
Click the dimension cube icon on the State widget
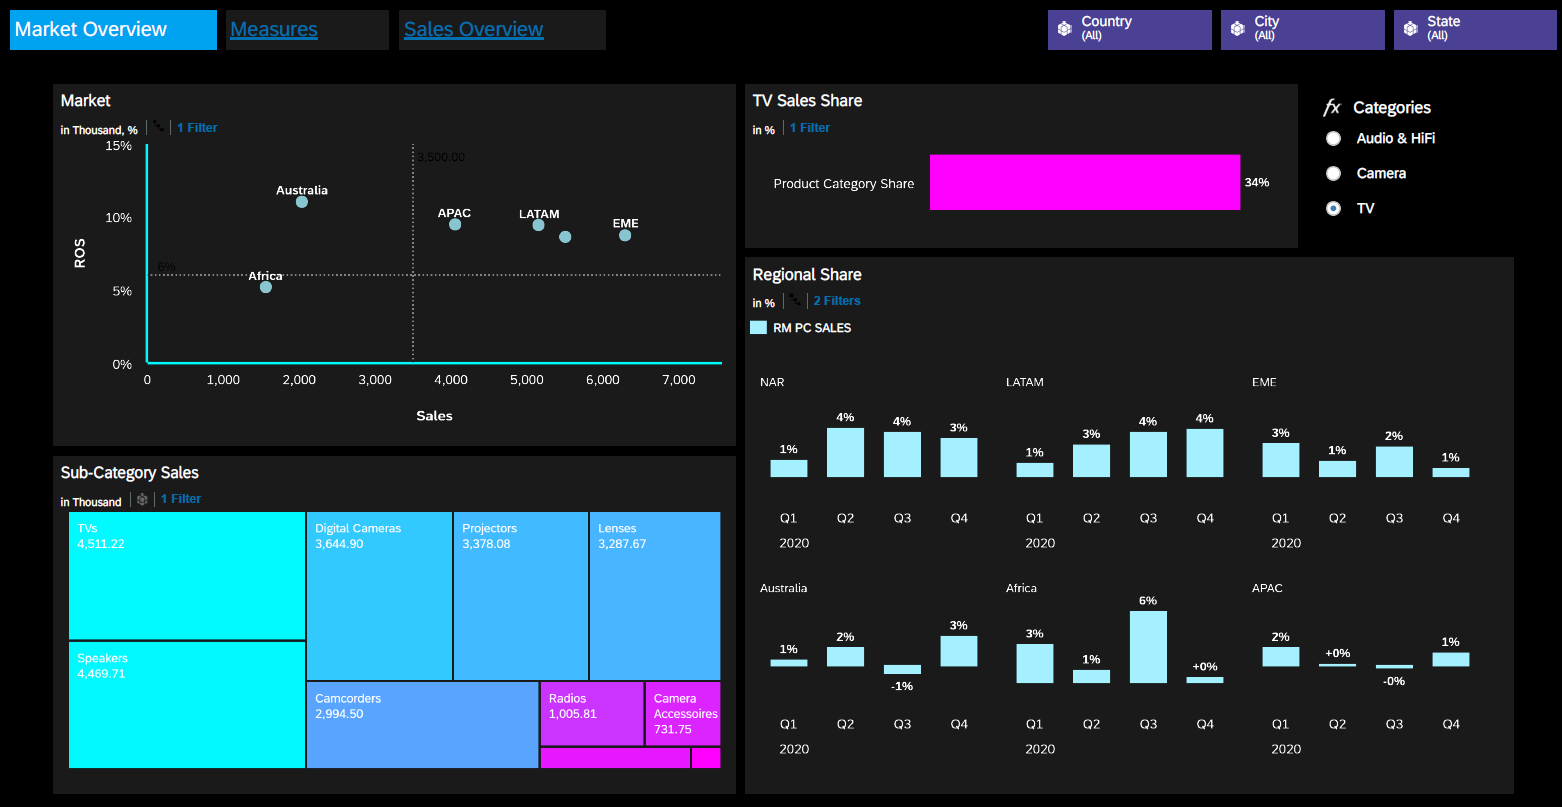click(1410, 29)
